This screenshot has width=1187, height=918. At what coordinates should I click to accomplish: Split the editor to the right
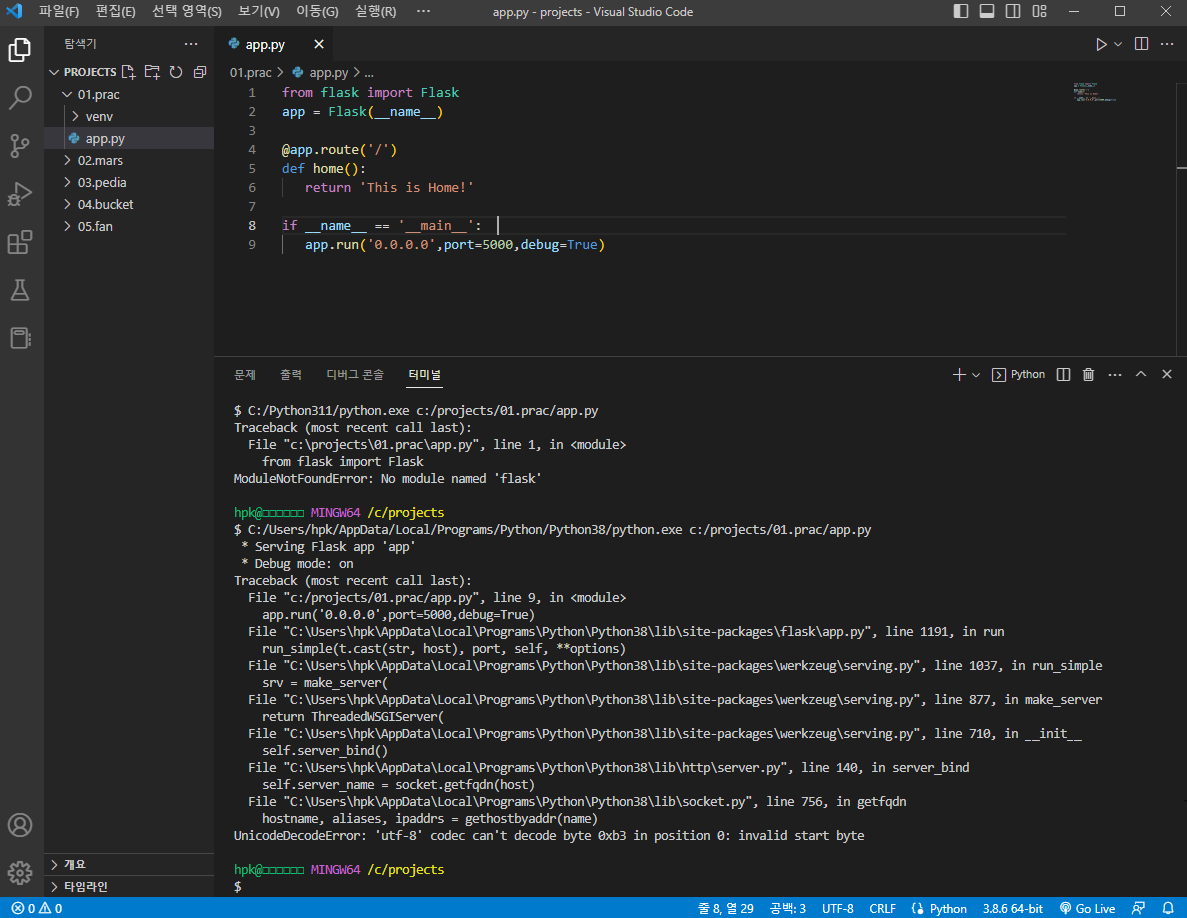click(1142, 44)
